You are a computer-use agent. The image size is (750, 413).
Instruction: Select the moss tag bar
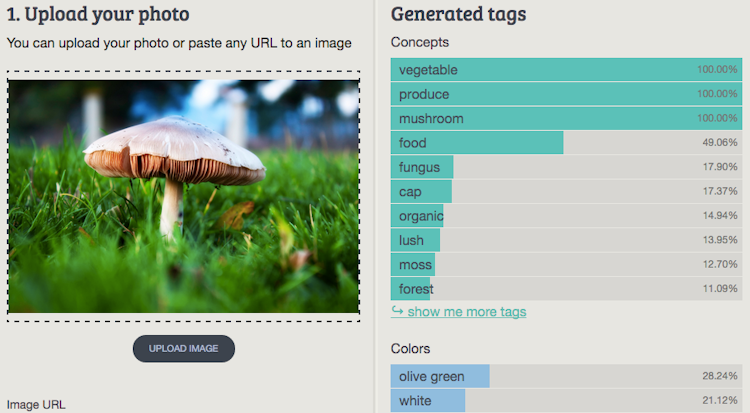coord(566,265)
